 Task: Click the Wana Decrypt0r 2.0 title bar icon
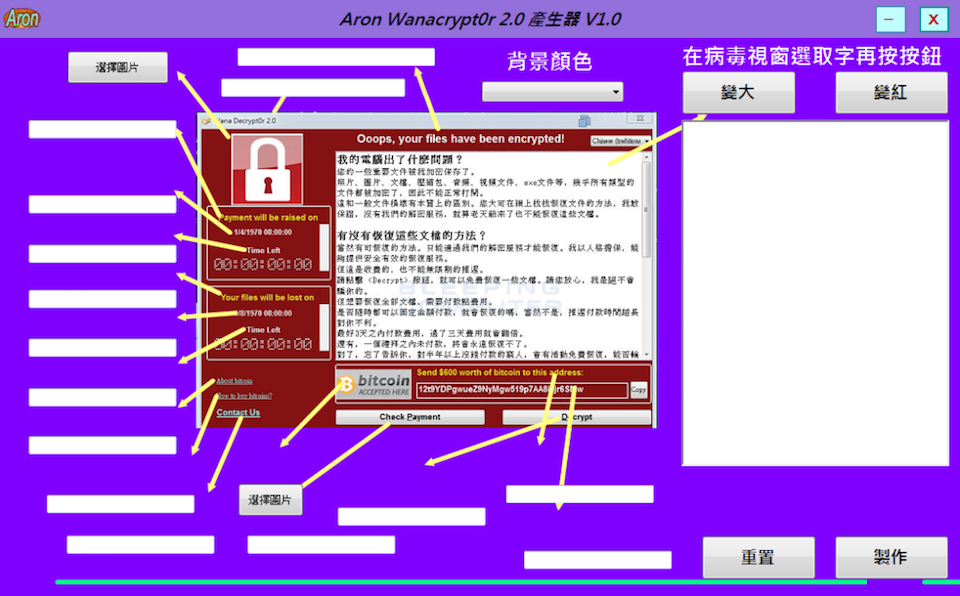pos(207,119)
